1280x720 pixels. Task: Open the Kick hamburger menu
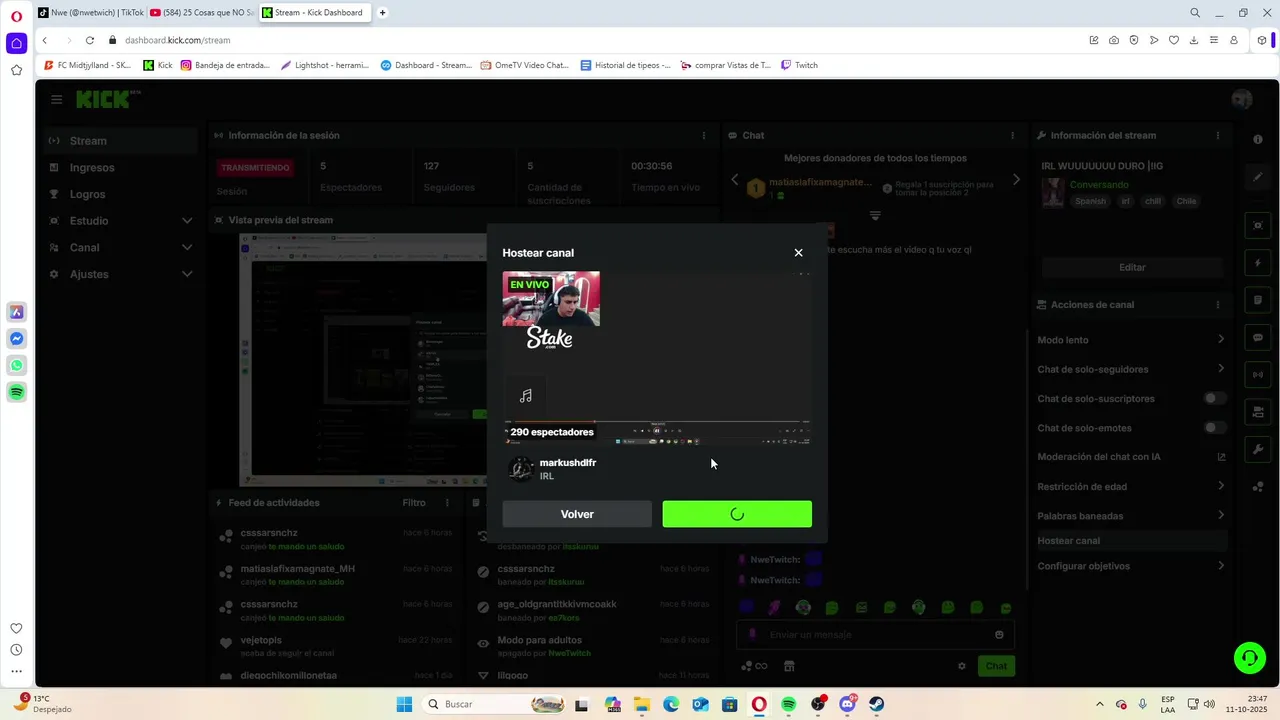(x=56, y=99)
